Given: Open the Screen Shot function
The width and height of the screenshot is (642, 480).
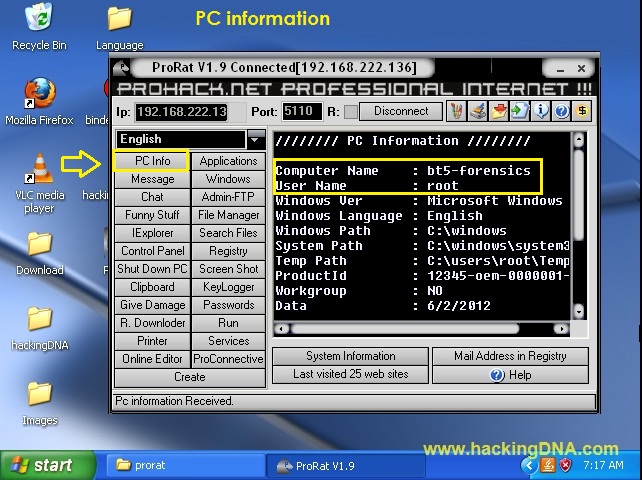Looking at the screenshot, I should tap(228, 269).
